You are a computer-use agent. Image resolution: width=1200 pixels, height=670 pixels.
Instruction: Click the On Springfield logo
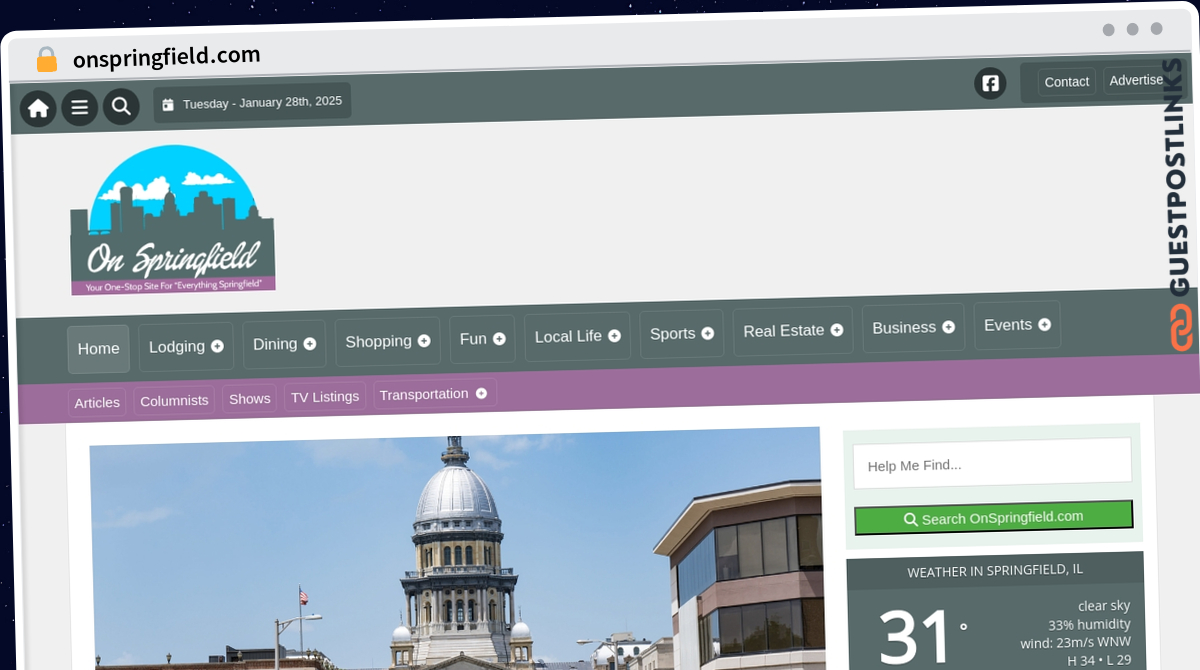click(x=173, y=220)
